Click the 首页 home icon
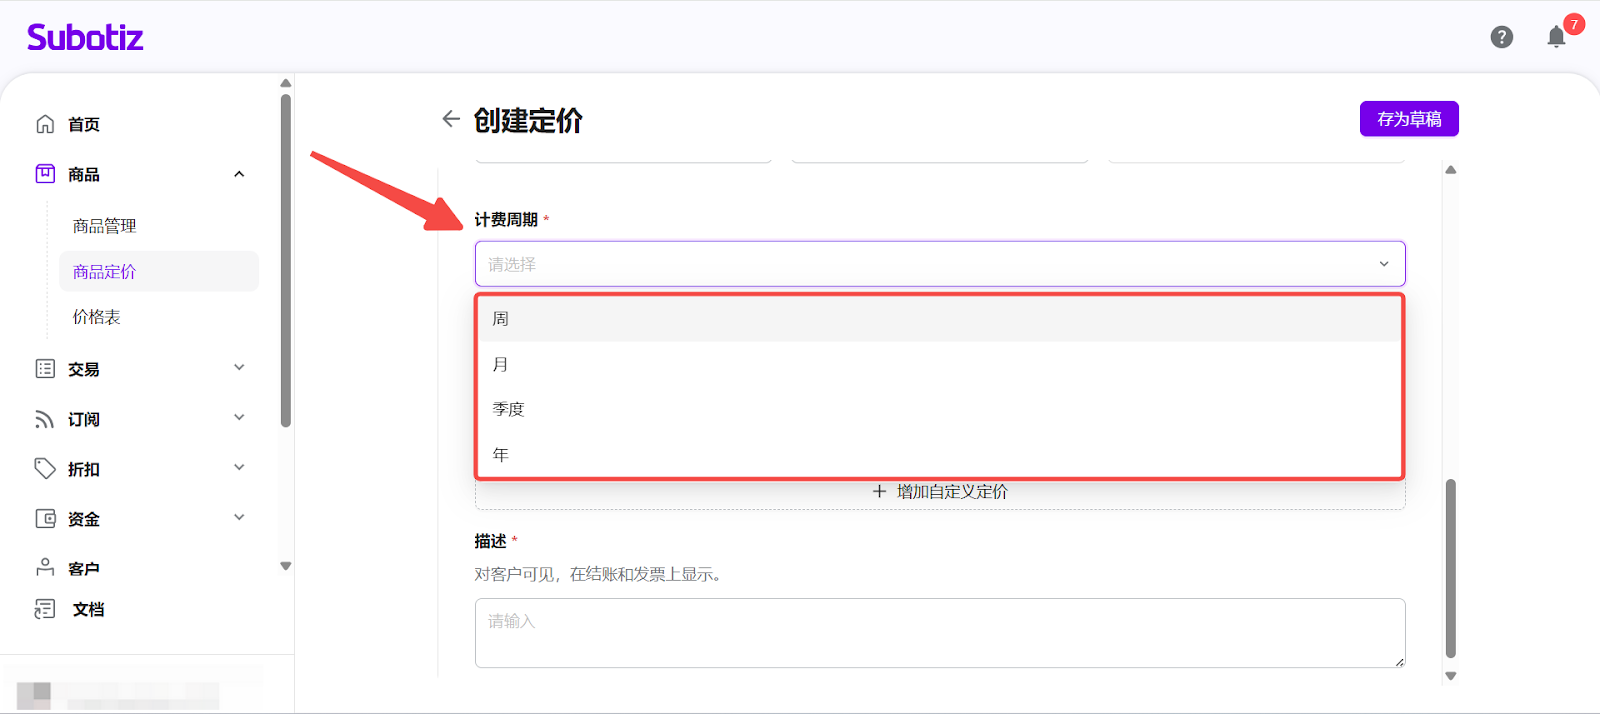This screenshot has height=714, width=1600. pos(45,124)
